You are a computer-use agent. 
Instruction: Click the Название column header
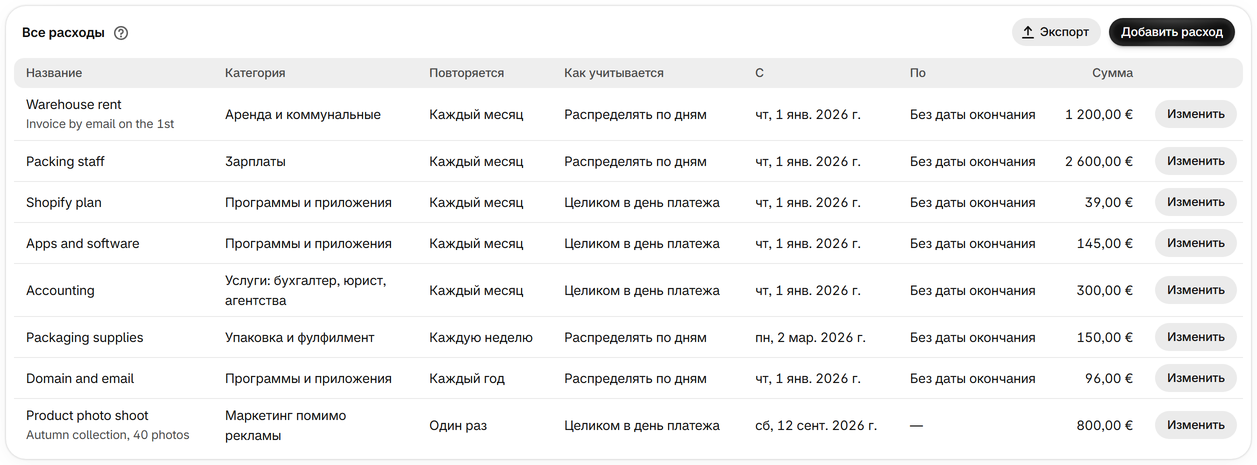pos(54,73)
